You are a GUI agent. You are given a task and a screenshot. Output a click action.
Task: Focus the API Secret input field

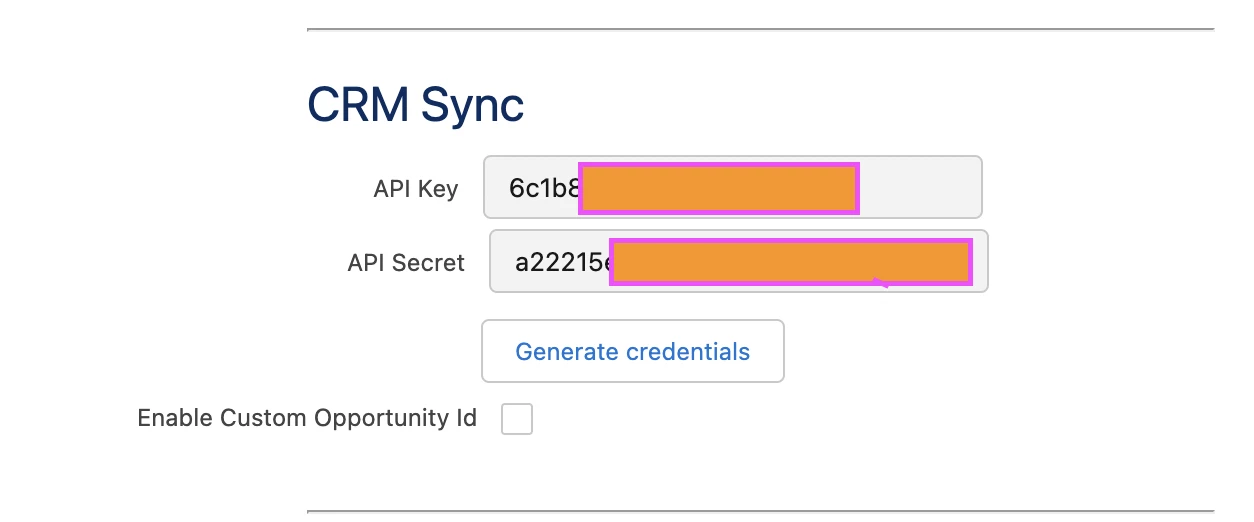738,261
